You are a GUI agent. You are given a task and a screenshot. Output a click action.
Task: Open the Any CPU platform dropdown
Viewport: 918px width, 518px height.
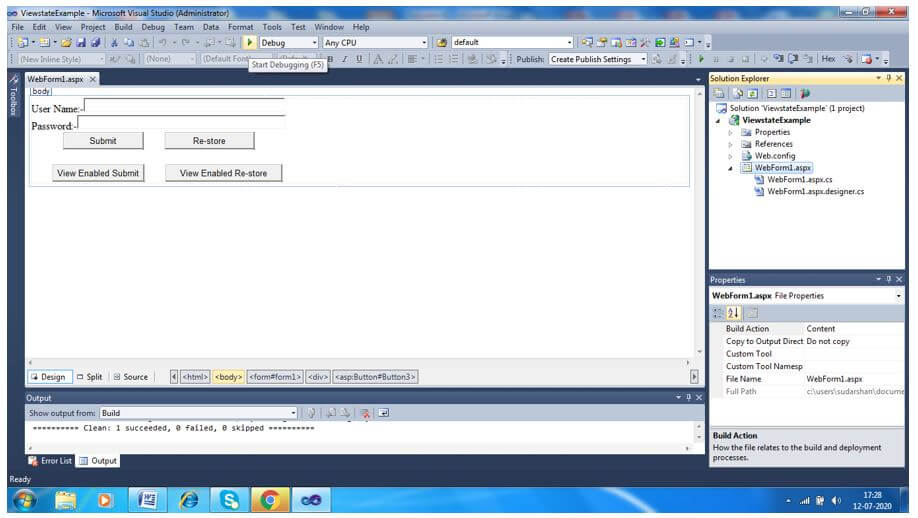424,43
